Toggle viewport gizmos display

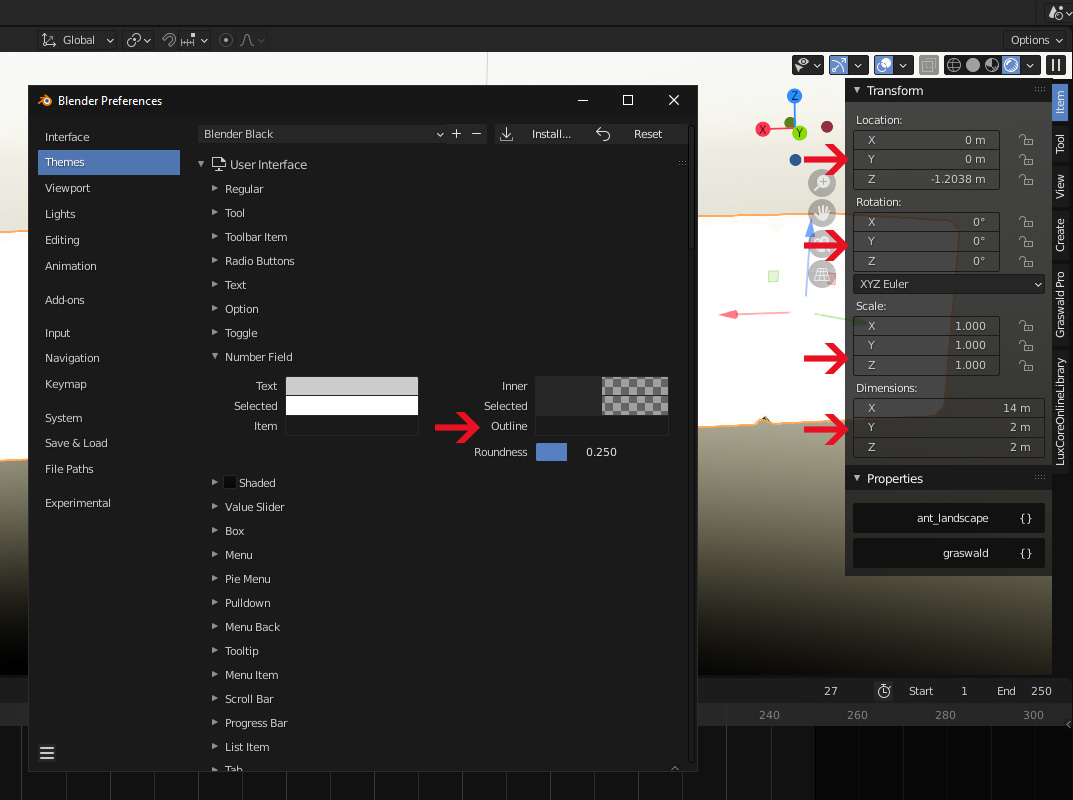click(x=839, y=65)
